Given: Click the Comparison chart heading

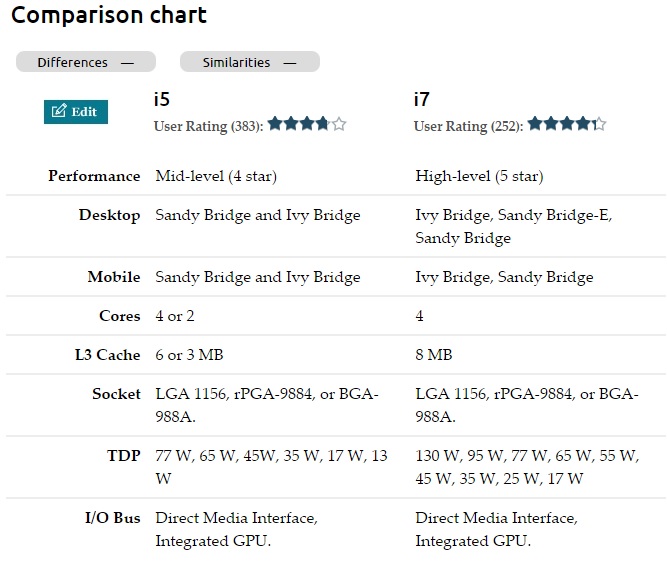Looking at the screenshot, I should (x=109, y=15).
